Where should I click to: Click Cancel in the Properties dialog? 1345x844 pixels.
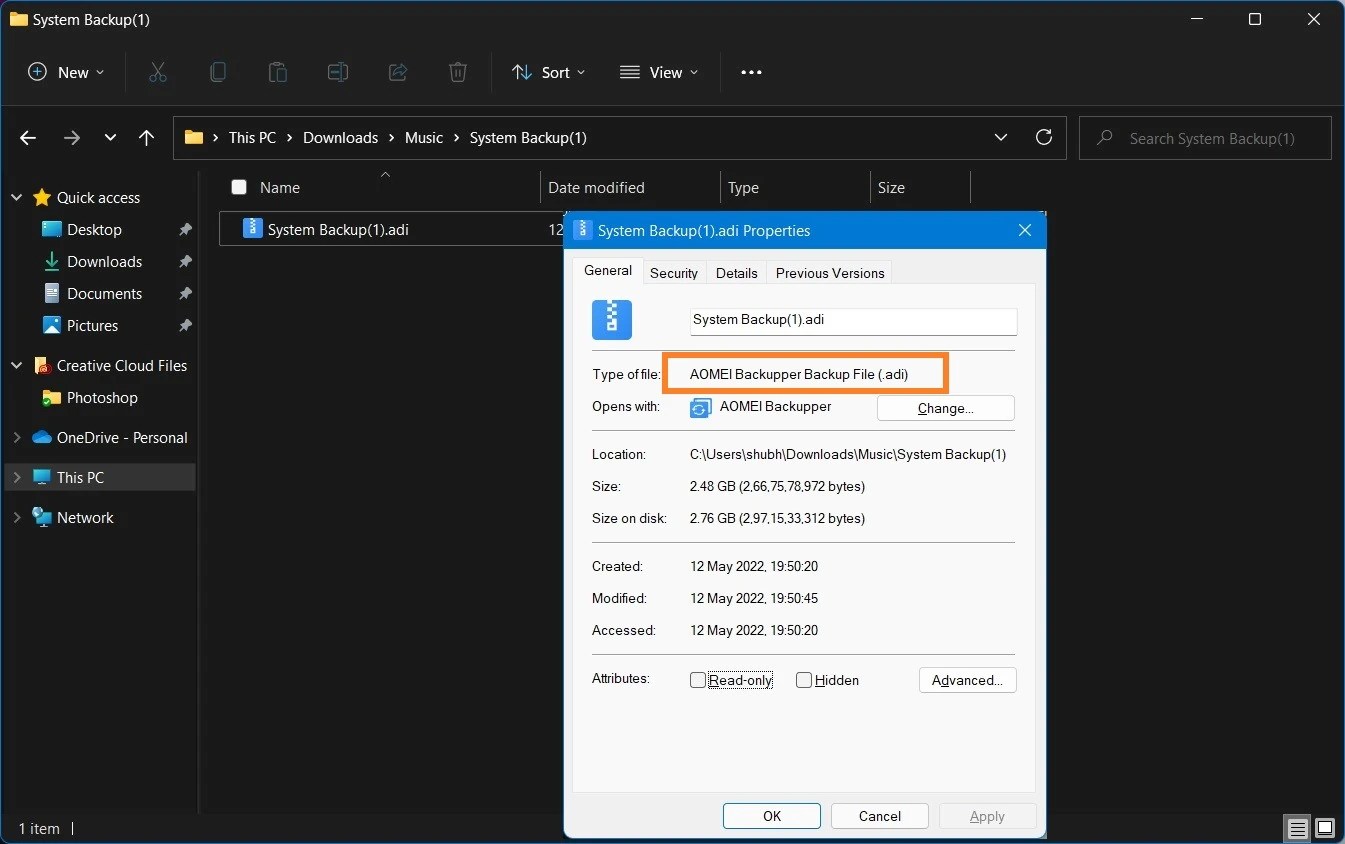click(880, 816)
